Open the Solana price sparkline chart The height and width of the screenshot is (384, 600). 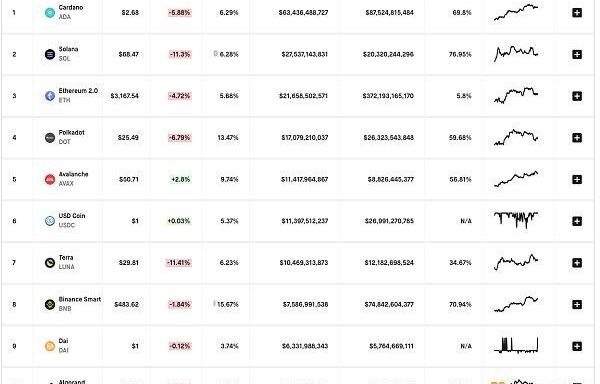[516, 54]
